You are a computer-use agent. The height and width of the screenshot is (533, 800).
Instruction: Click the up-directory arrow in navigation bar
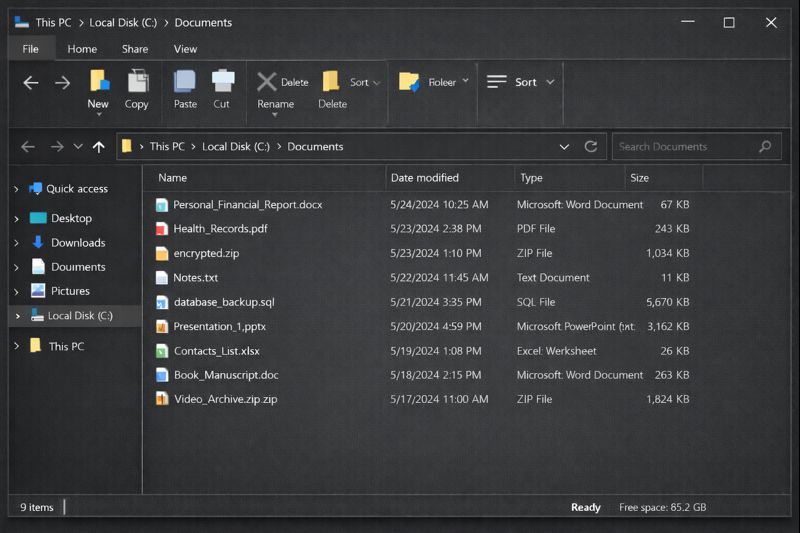click(x=98, y=146)
